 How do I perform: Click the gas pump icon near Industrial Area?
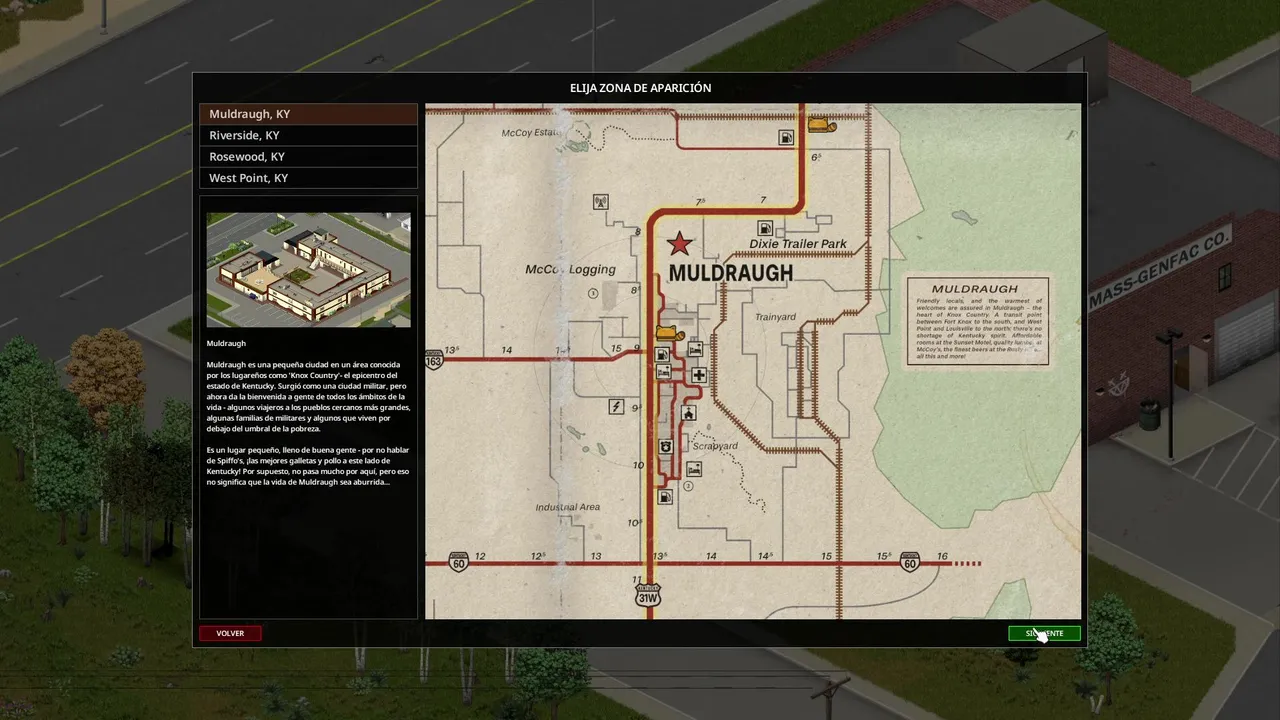tap(664, 495)
